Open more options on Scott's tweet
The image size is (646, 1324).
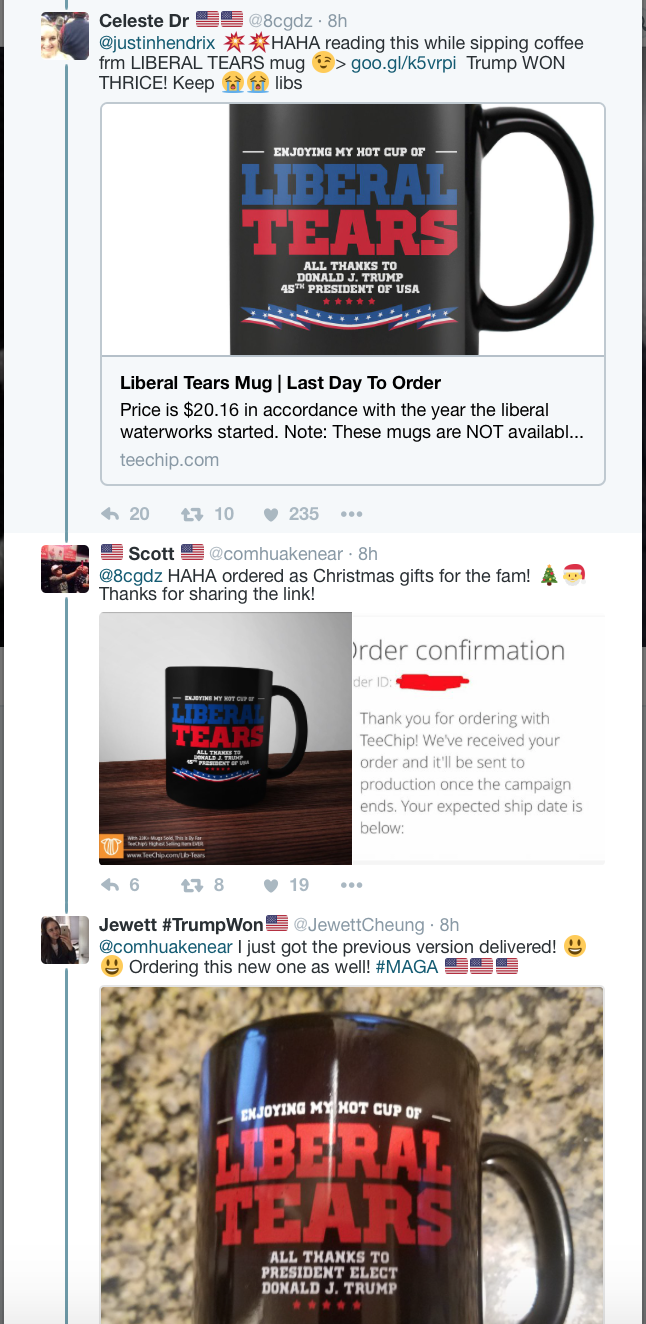coord(351,885)
